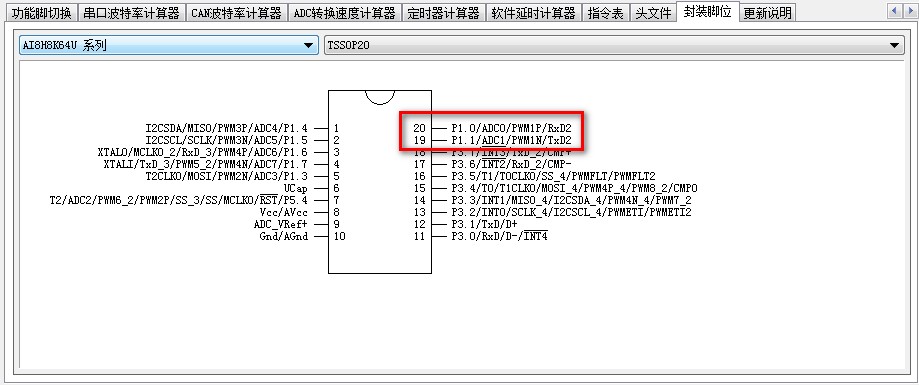
Task: Click pin 17 label P3.6/INT2/RxD_2/CMP-
Action: (511, 164)
